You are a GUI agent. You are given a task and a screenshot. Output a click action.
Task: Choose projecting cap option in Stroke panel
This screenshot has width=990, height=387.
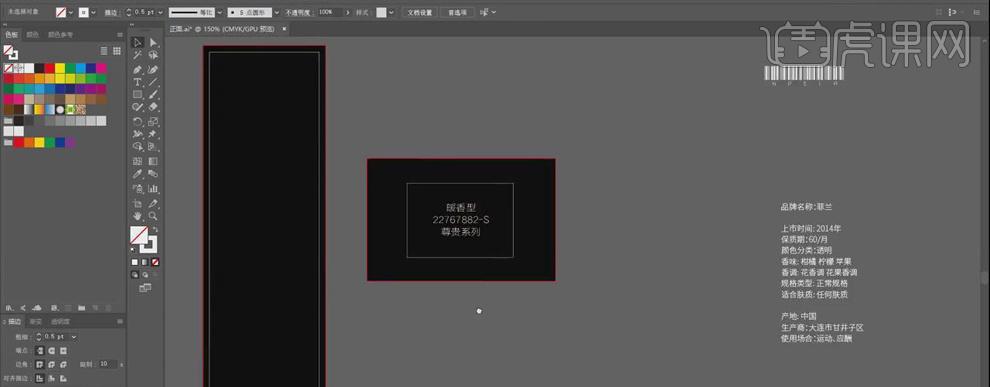pyautogui.click(x=63, y=350)
